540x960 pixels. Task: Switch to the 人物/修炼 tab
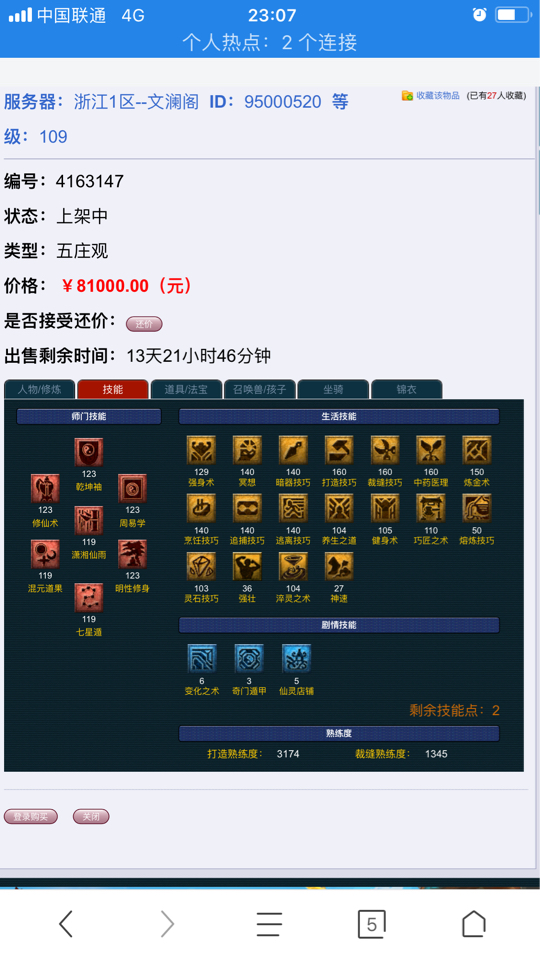click(x=40, y=389)
